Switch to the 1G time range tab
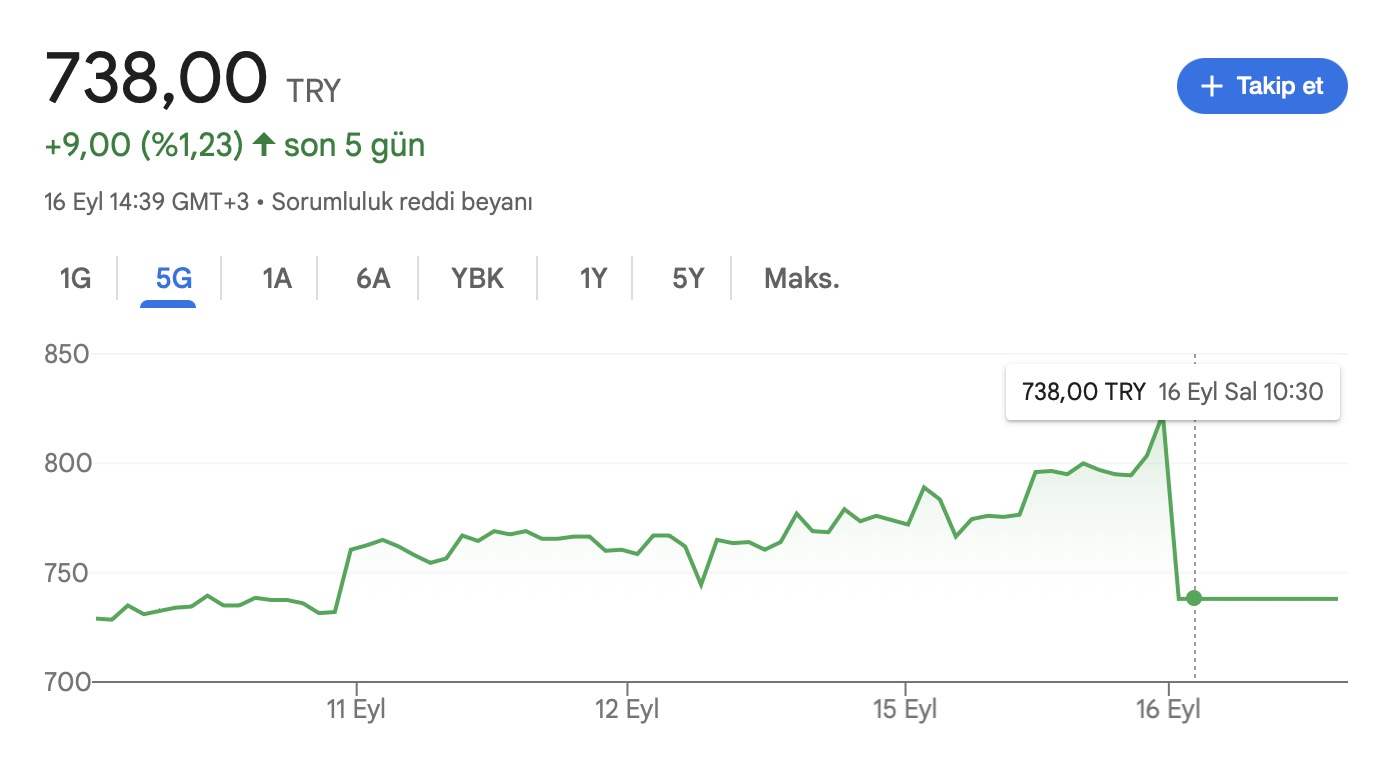 [75, 278]
